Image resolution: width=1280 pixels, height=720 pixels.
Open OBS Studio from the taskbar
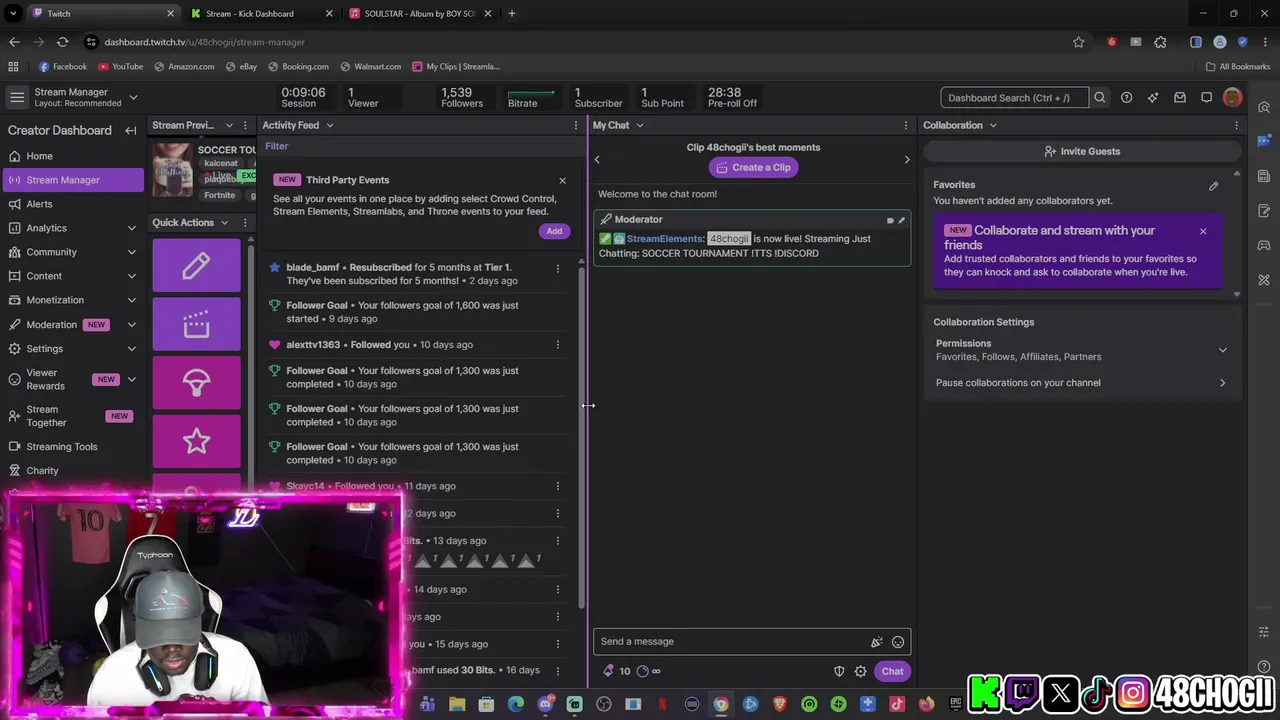pyautogui.click(x=604, y=704)
